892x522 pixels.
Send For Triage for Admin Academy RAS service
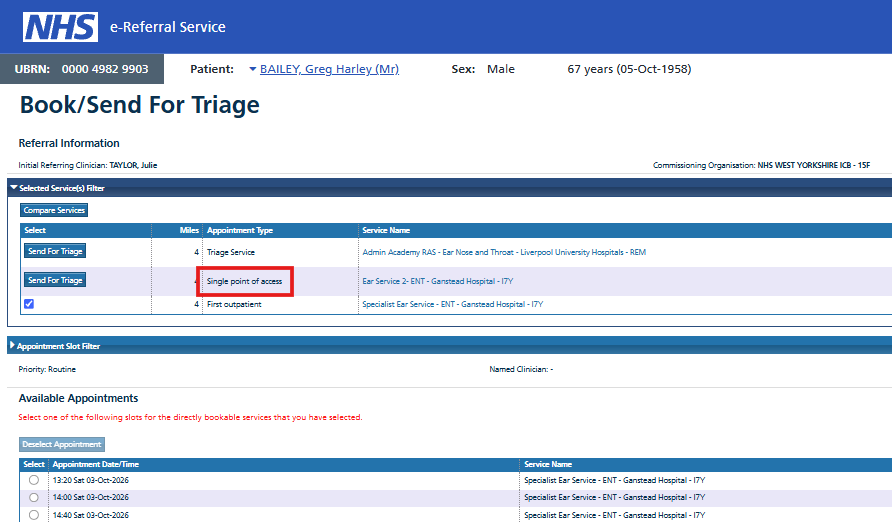[55, 251]
